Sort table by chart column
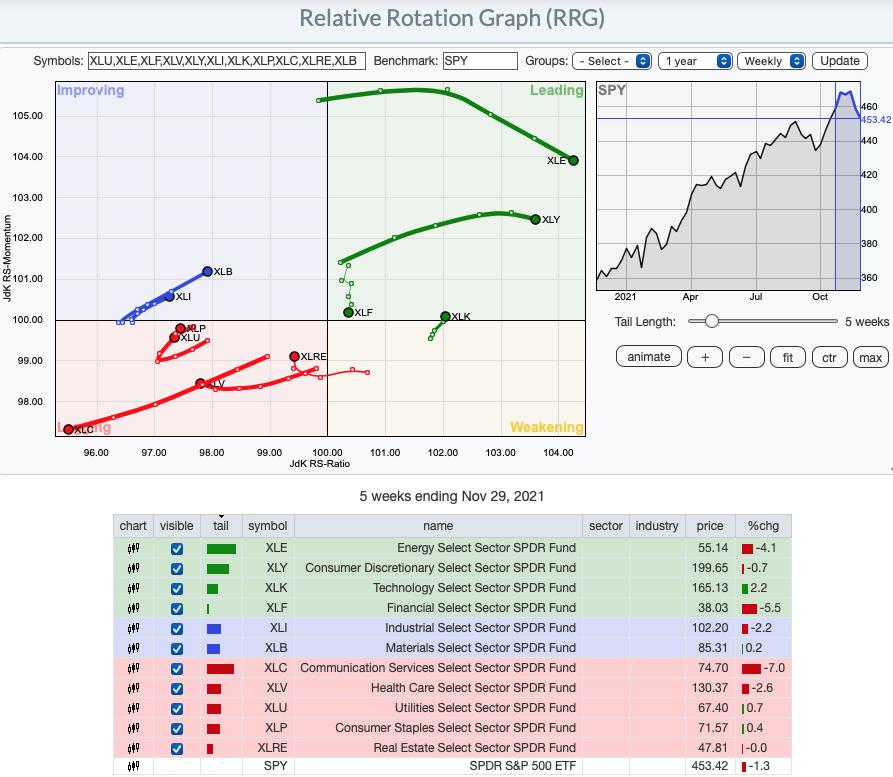Viewport: 893px width, 777px height. pyautogui.click(x=133, y=526)
